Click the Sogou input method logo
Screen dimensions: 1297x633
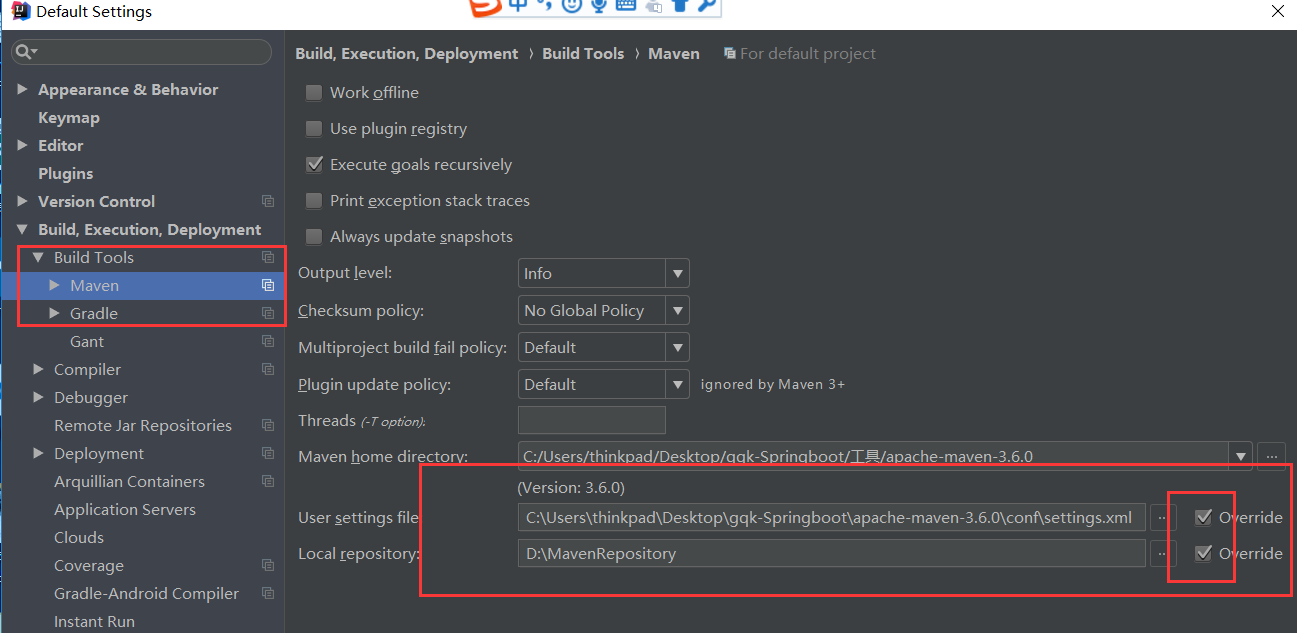(x=486, y=6)
